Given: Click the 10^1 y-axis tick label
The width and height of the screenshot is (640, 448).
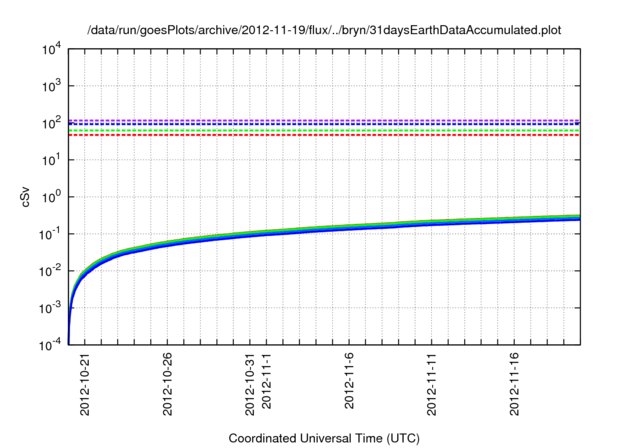Looking at the screenshot, I should pos(50,160).
